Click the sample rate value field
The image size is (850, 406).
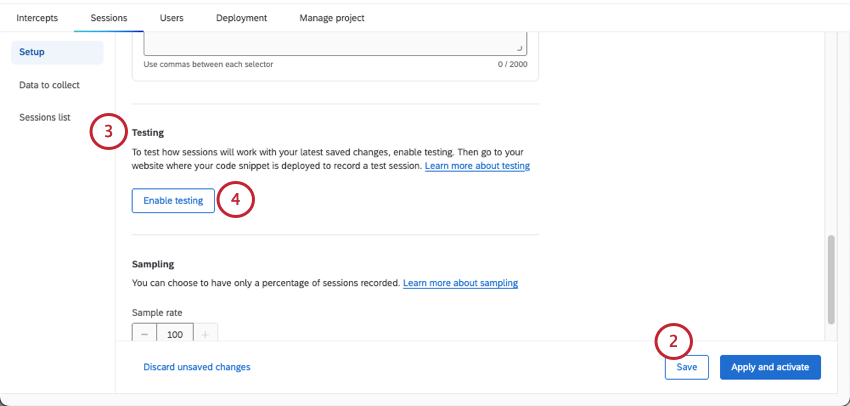click(175, 334)
